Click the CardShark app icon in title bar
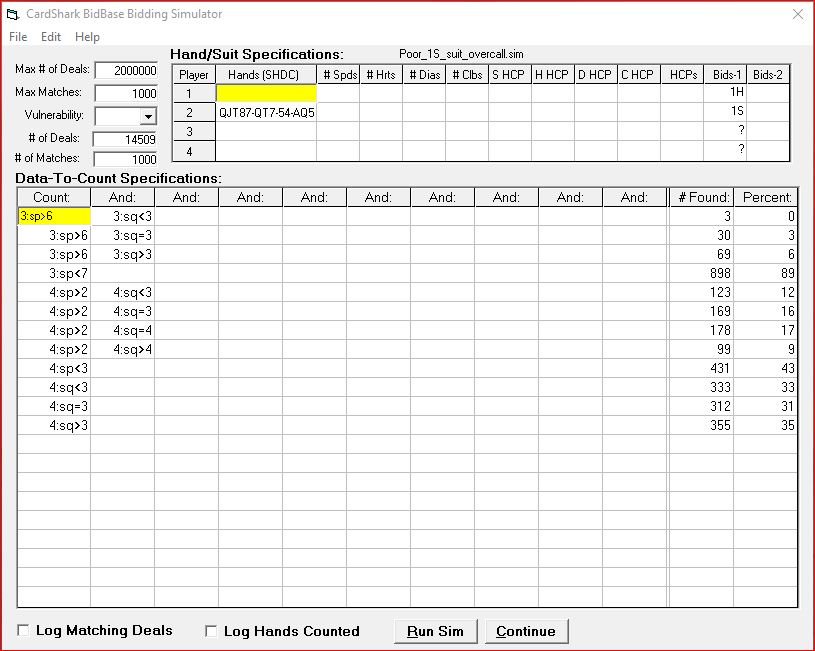 [13, 14]
